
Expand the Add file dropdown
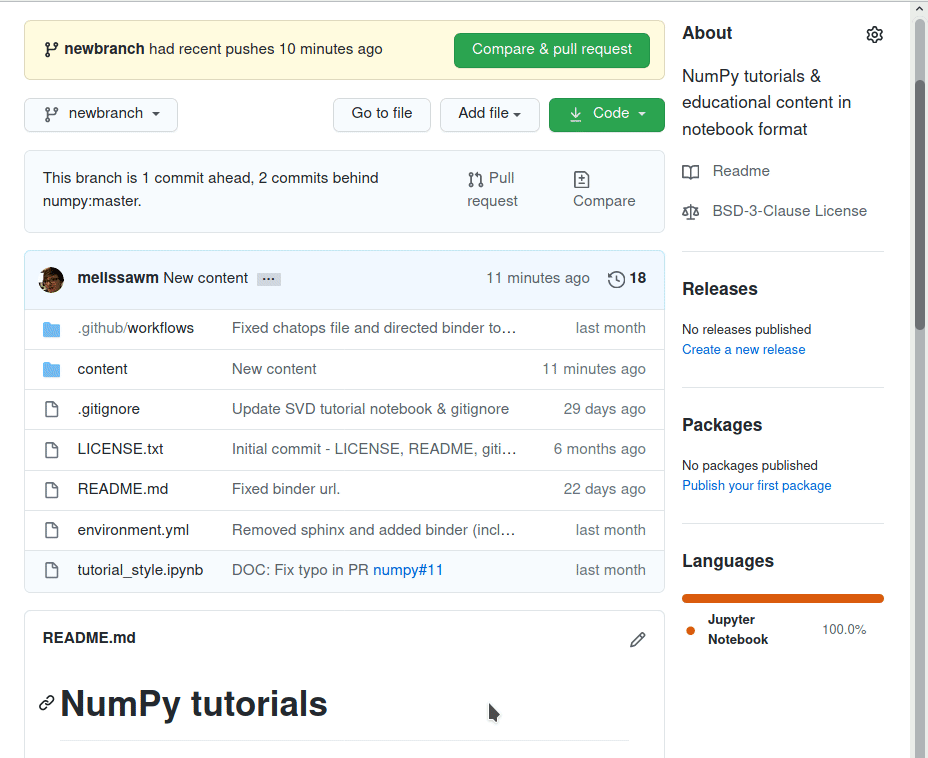click(x=489, y=114)
